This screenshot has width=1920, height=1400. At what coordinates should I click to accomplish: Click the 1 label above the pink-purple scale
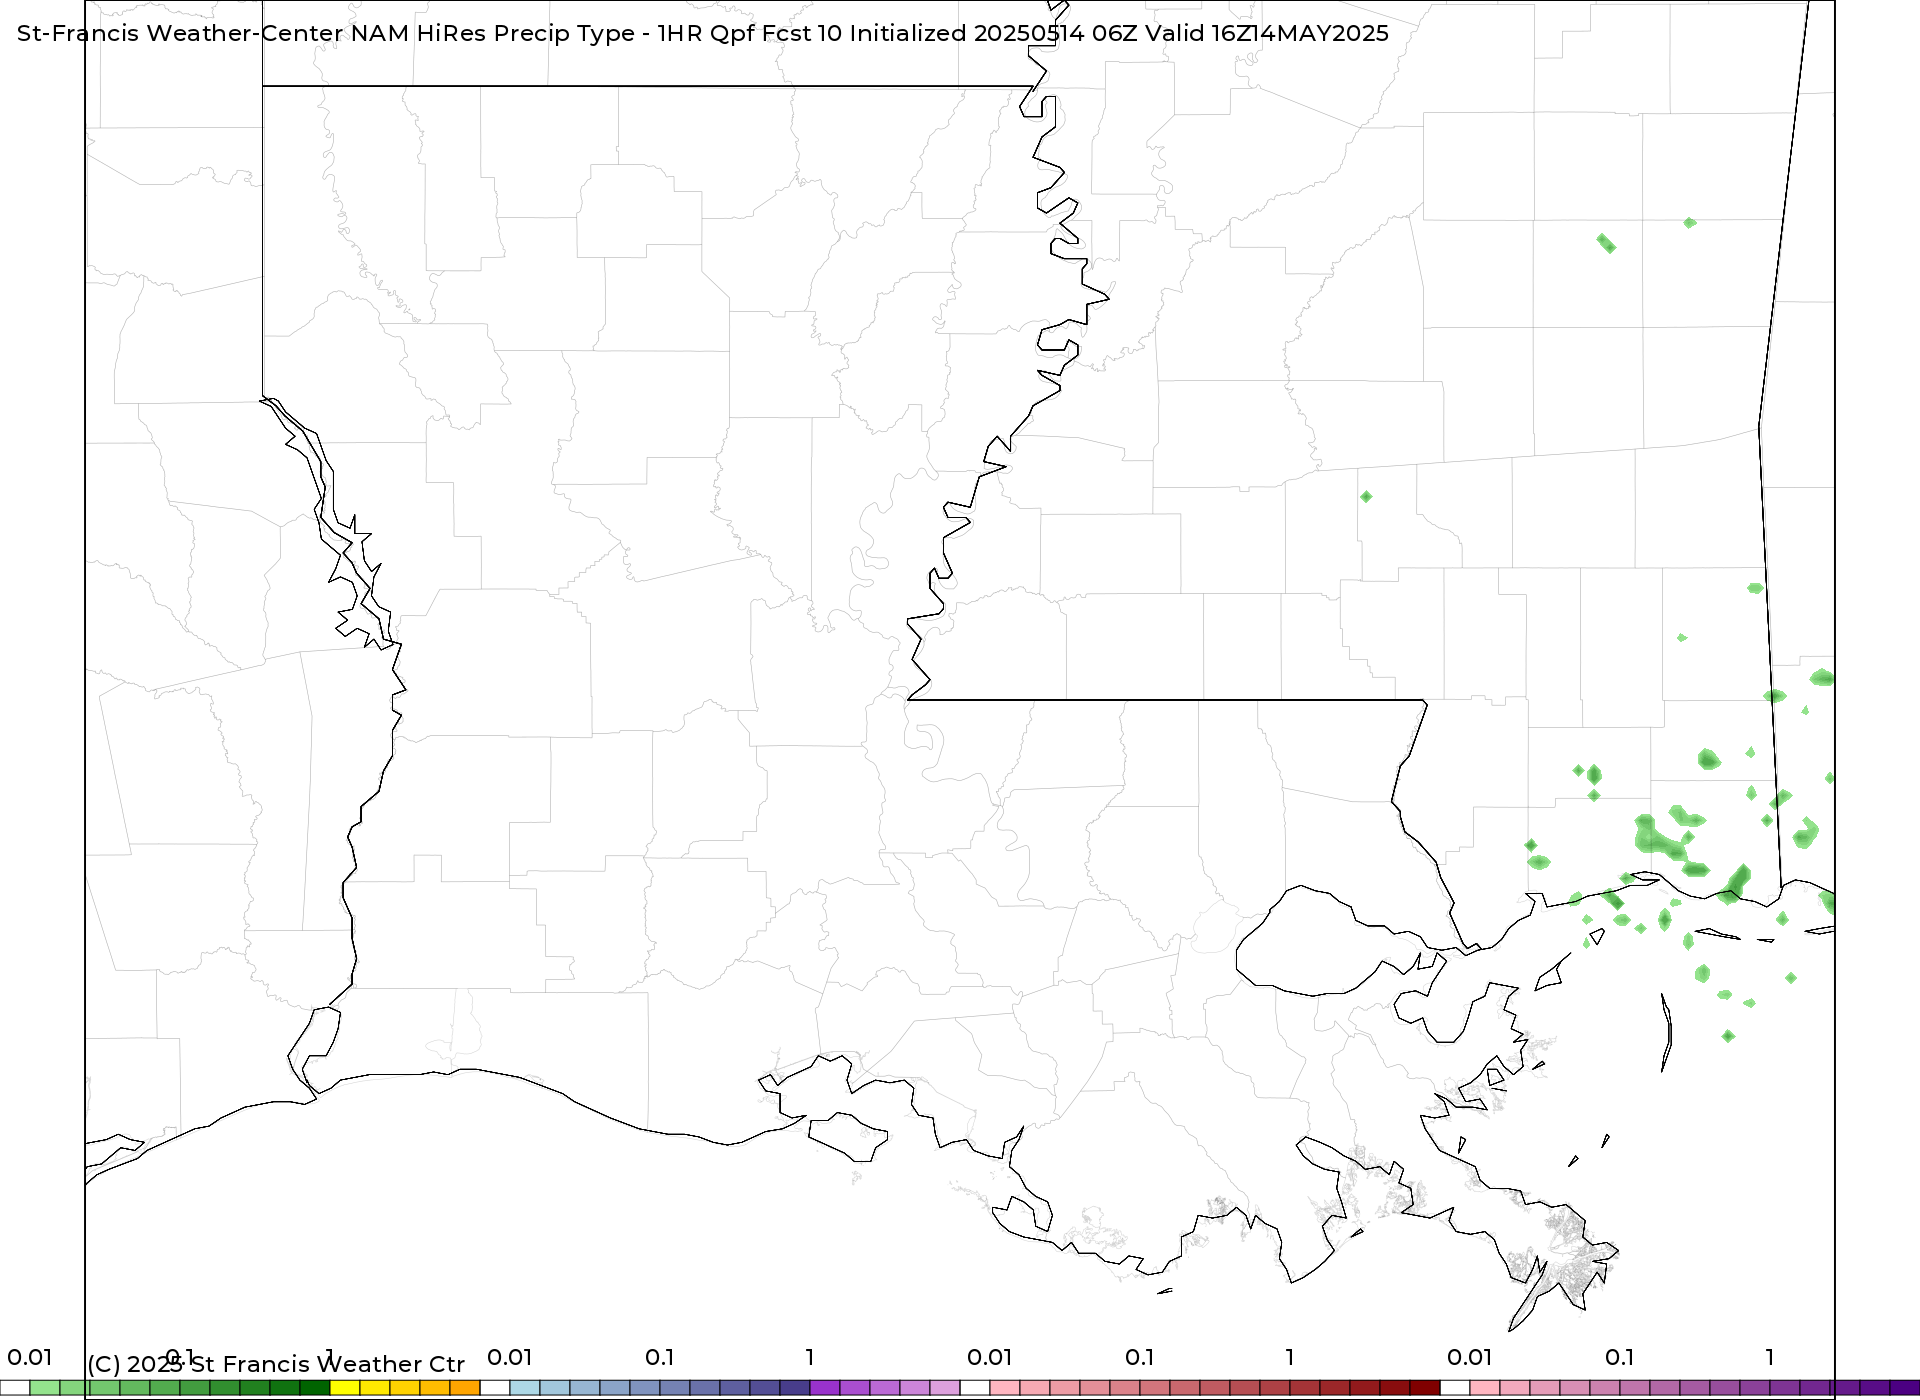pyautogui.click(x=1770, y=1357)
